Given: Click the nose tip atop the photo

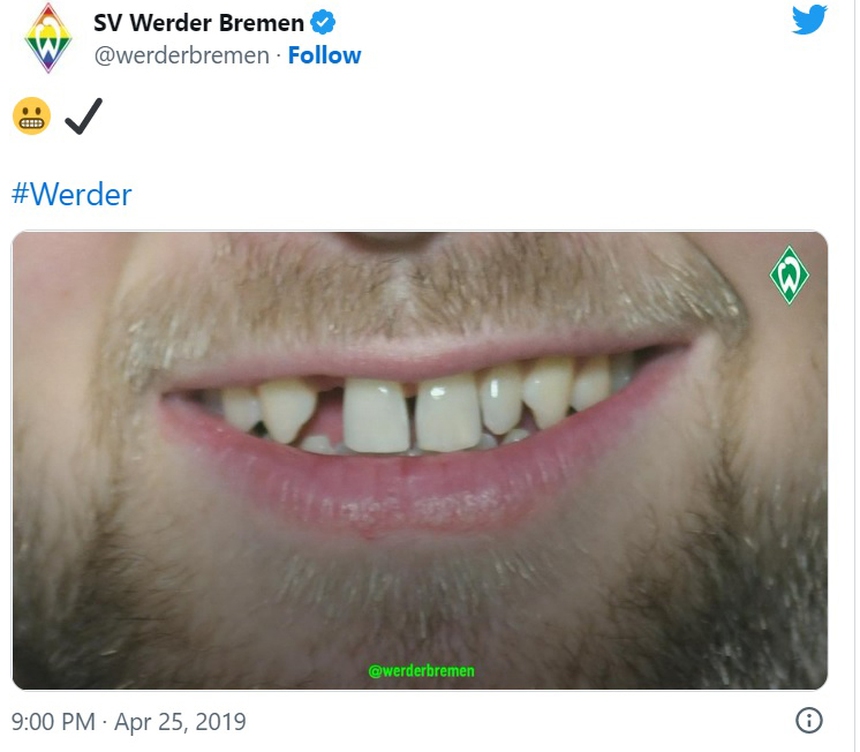Looking at the screenshot, I should click(383, 240).
